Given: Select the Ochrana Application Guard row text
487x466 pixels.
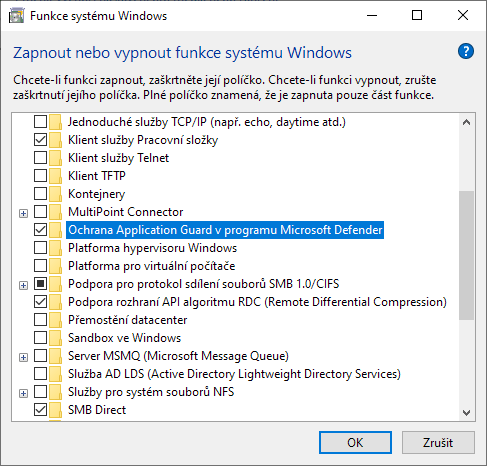Looking at the screenshot, I should pyautogui.click(x=225, y=230).
